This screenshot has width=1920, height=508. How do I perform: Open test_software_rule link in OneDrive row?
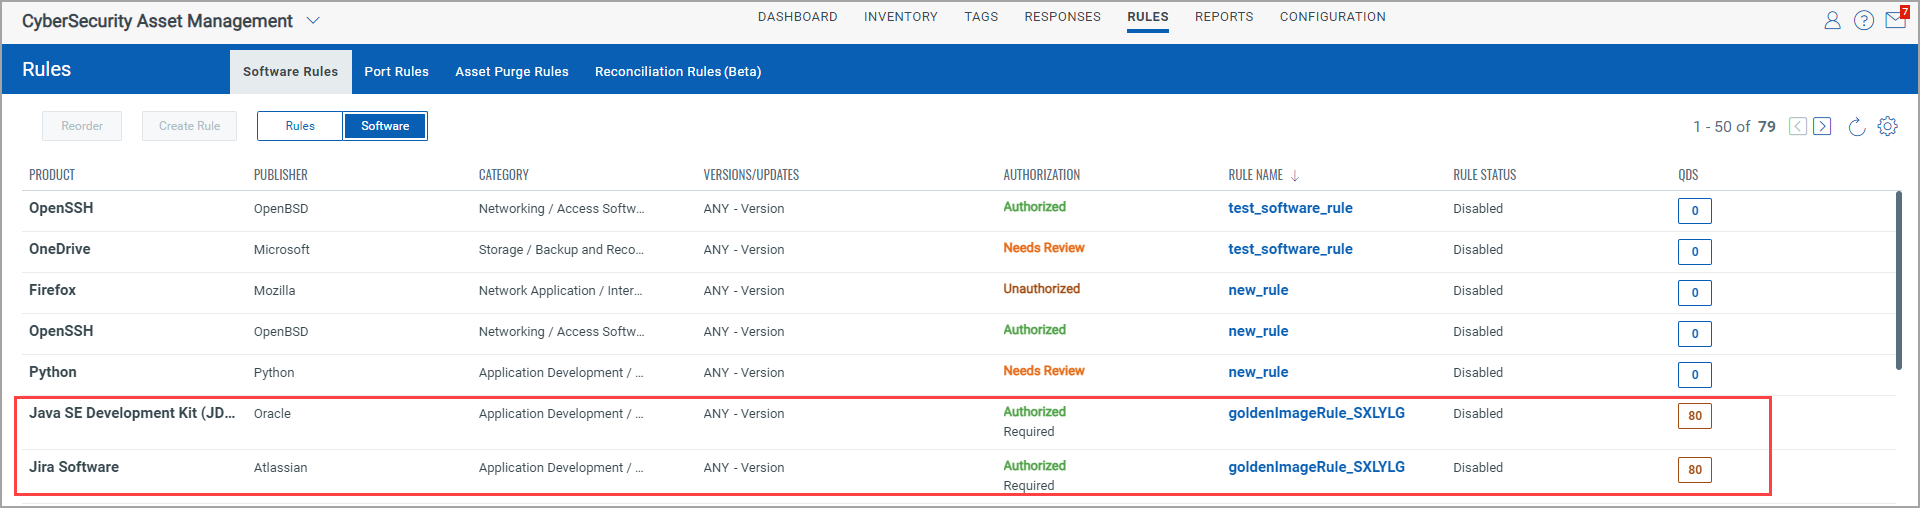click(x=1290, y=249)
